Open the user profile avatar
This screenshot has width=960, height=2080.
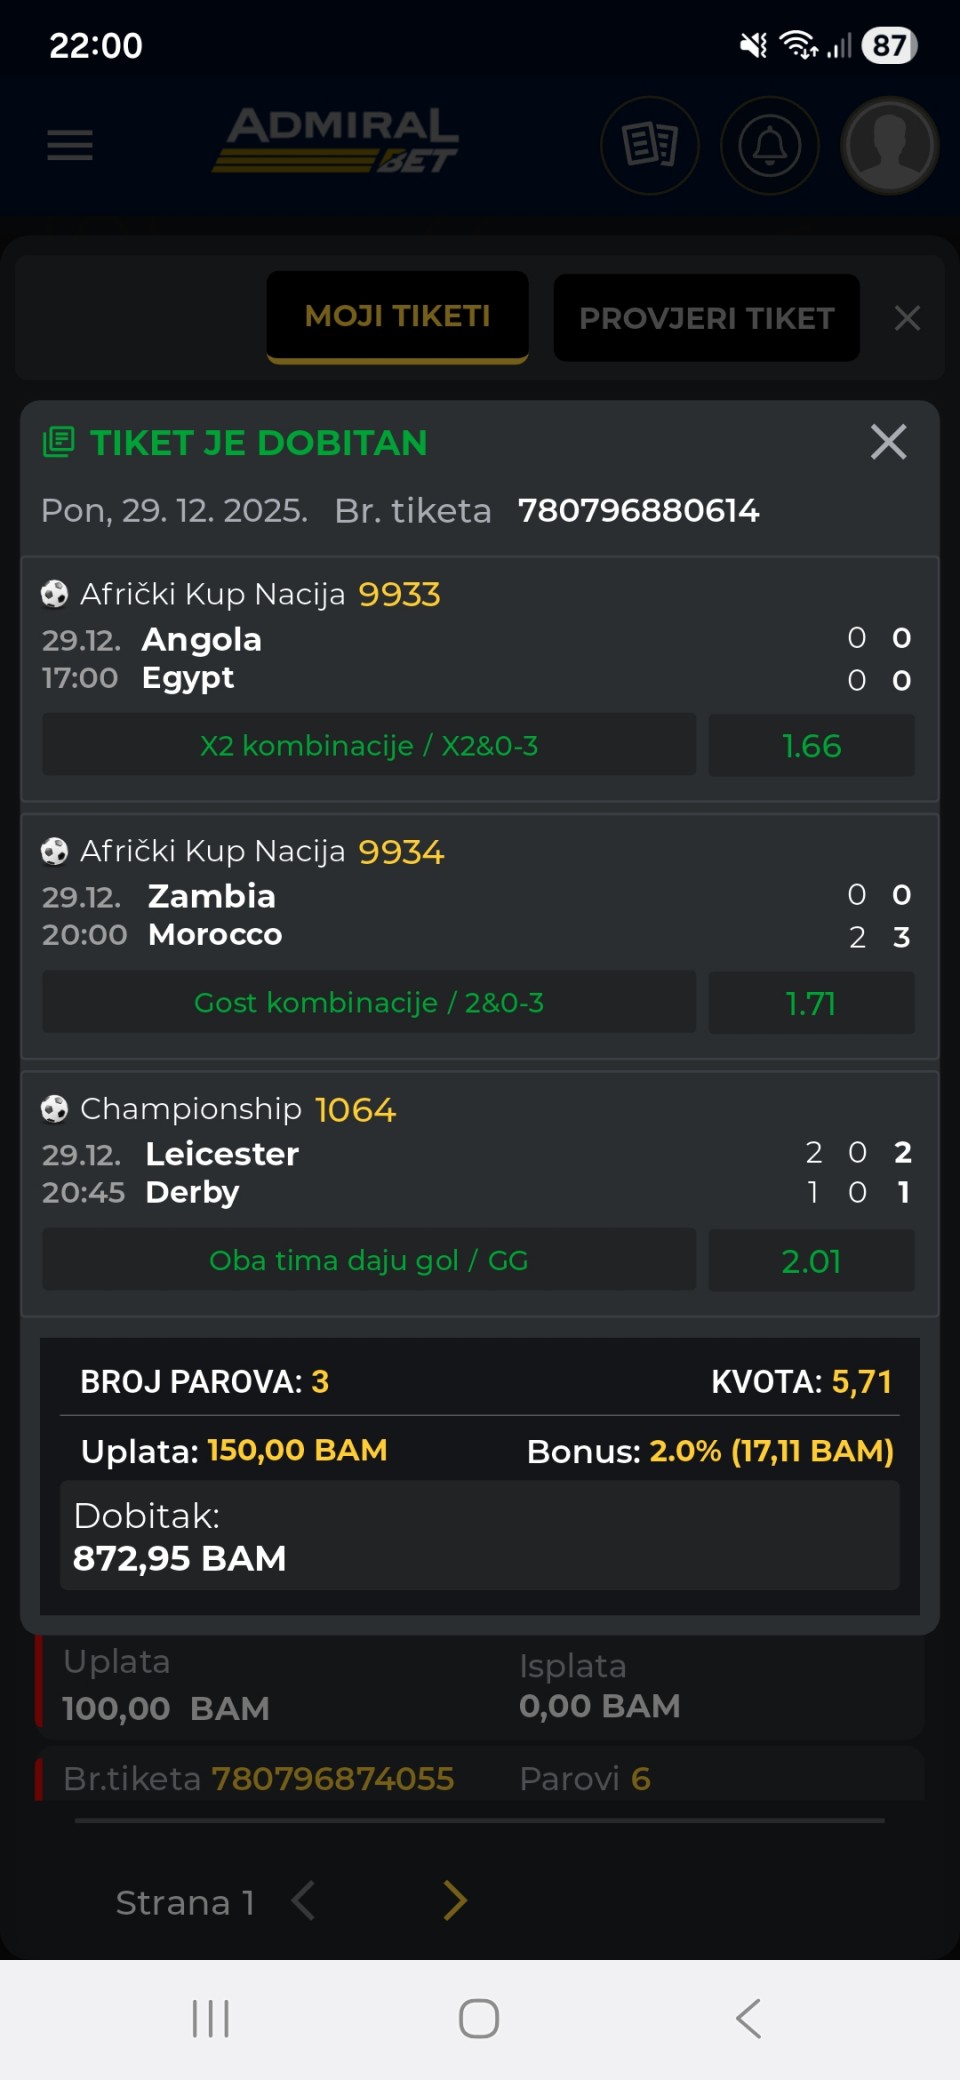tap(889, 146)
